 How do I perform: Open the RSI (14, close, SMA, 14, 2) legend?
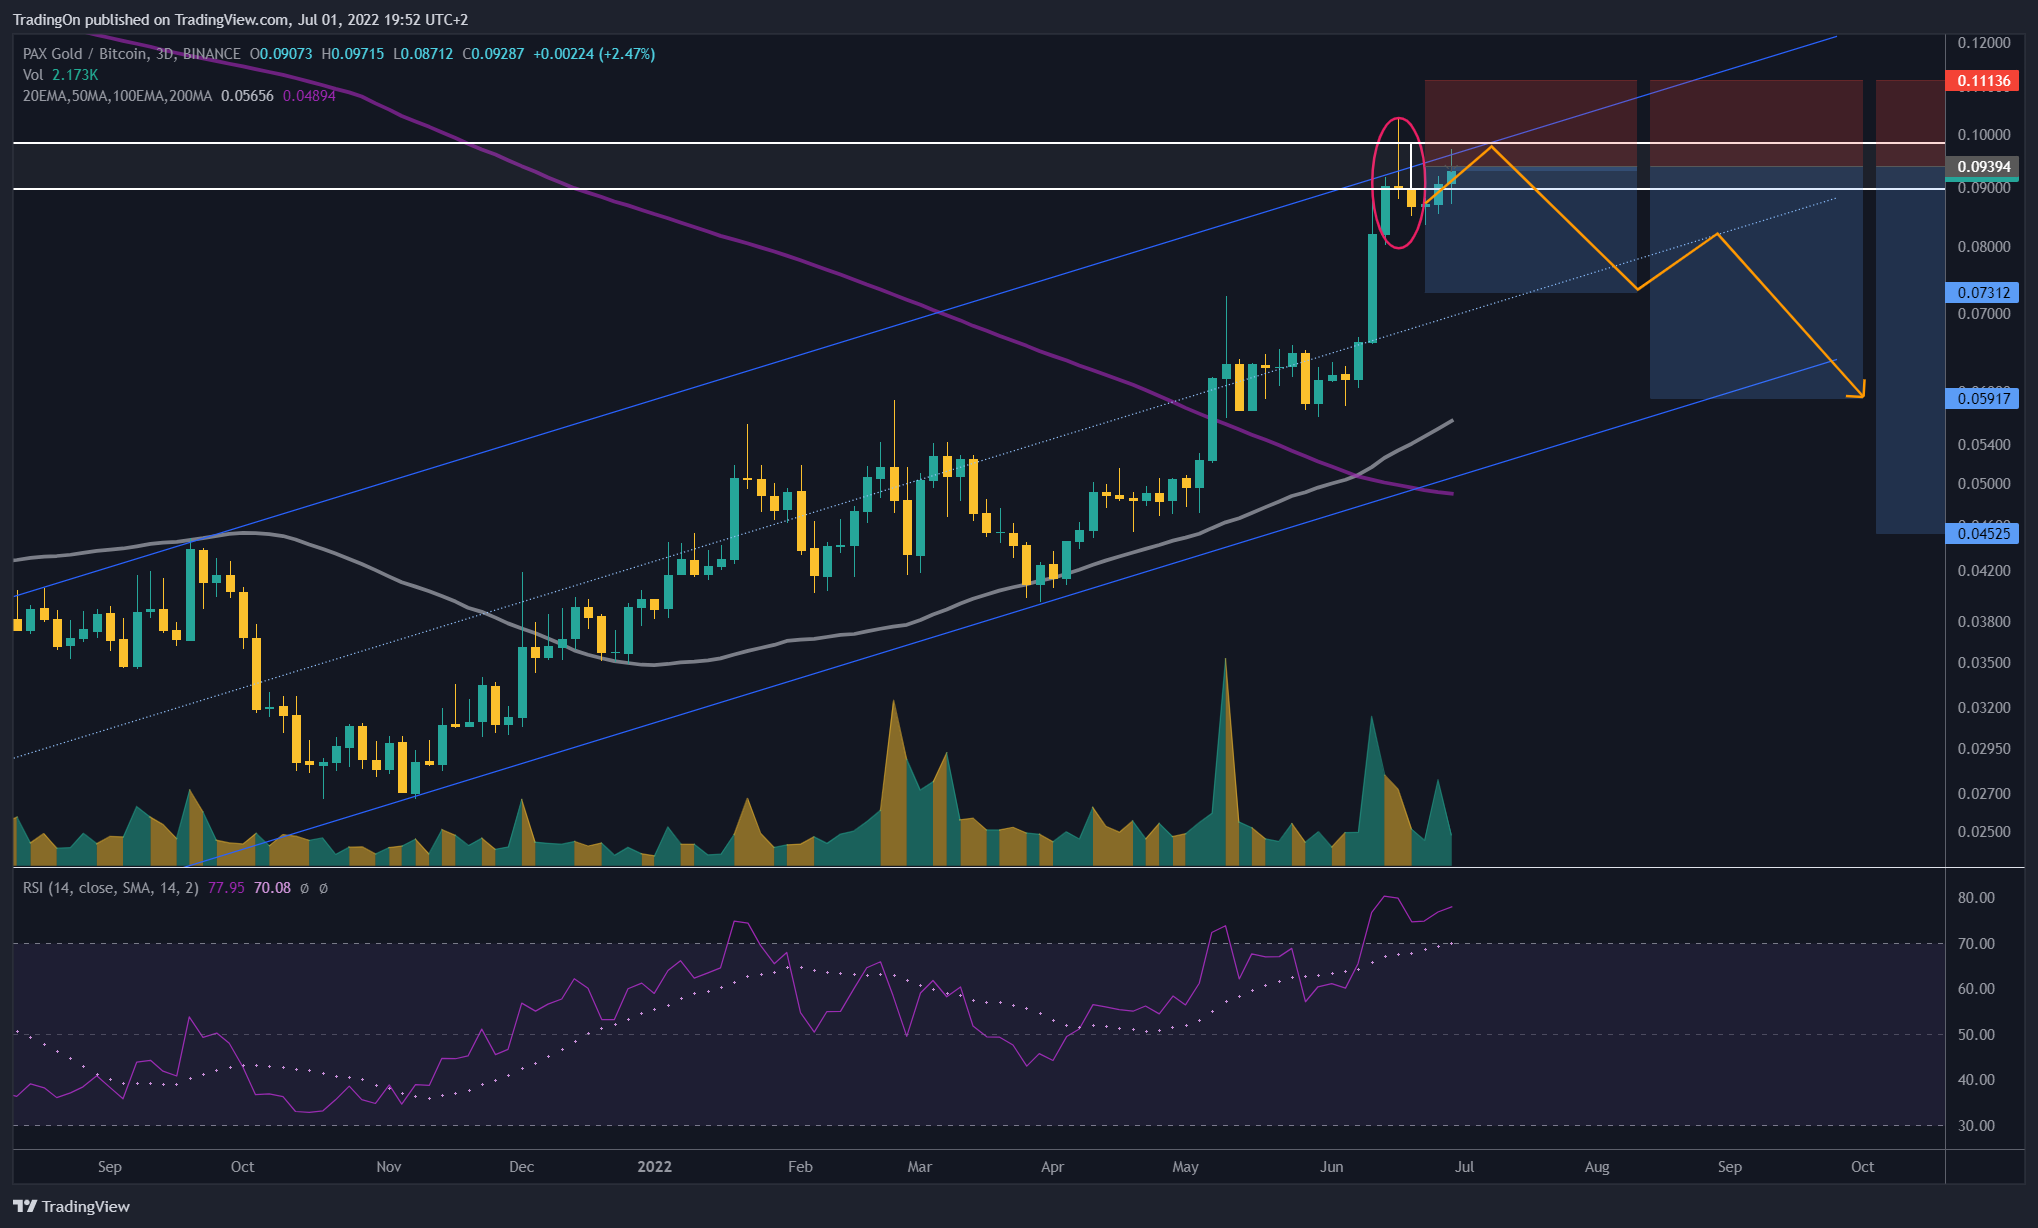click(x=110, y=888)
